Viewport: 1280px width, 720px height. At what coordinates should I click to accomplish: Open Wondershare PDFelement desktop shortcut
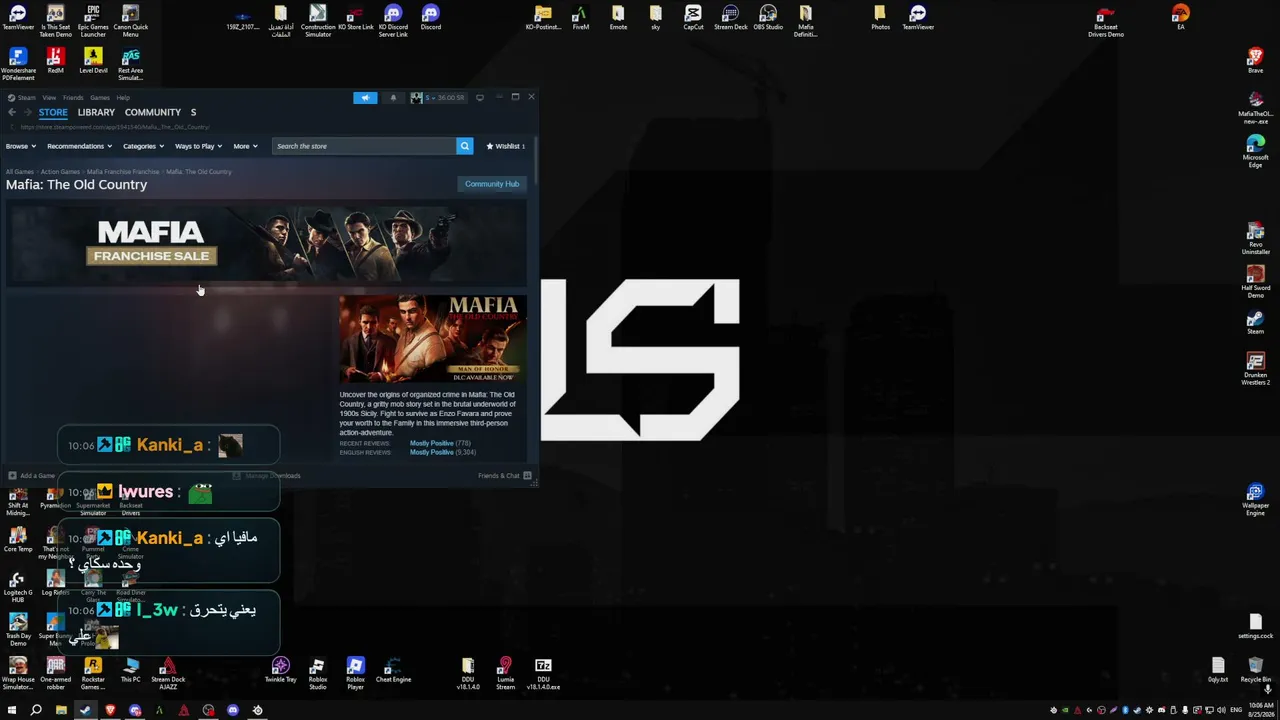18,64
